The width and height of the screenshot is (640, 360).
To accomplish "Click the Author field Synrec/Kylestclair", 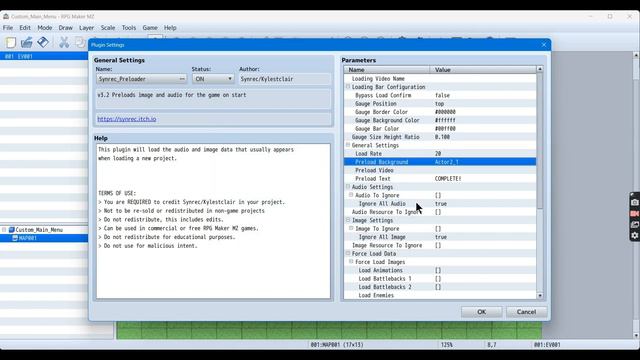I will tap(284, 79).
